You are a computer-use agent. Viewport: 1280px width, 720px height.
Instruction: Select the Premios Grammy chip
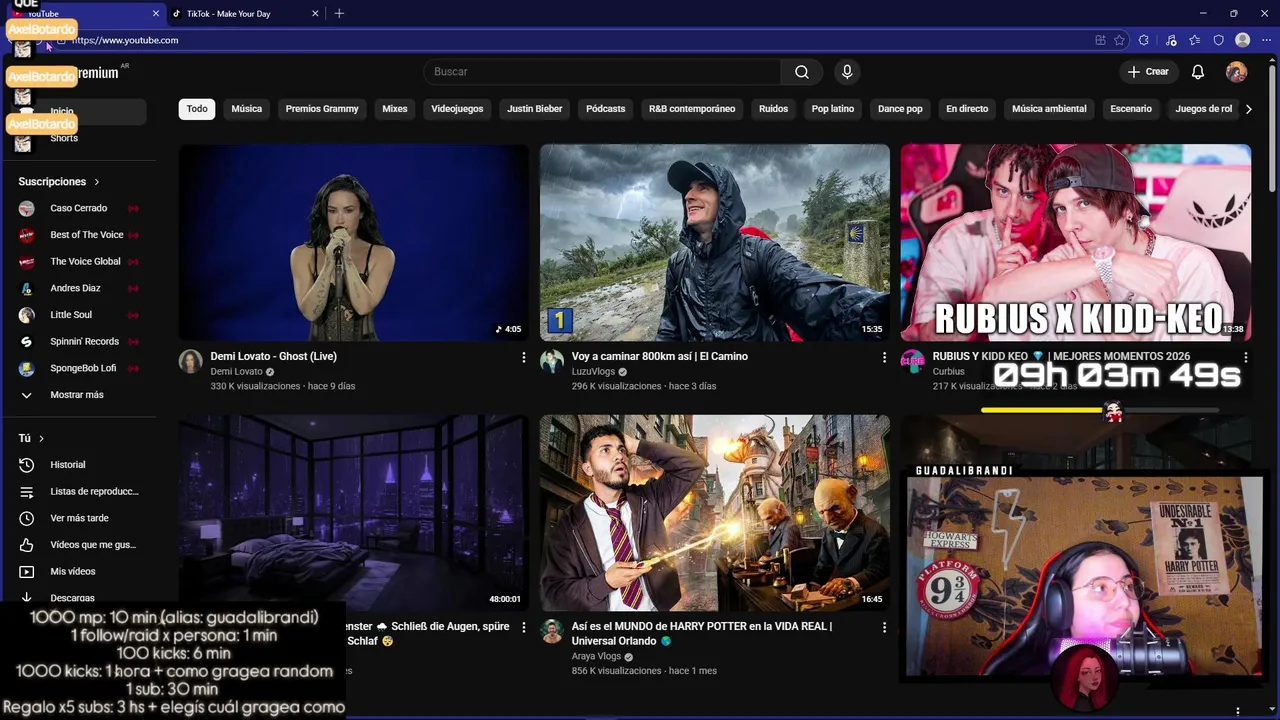(322, 109)
